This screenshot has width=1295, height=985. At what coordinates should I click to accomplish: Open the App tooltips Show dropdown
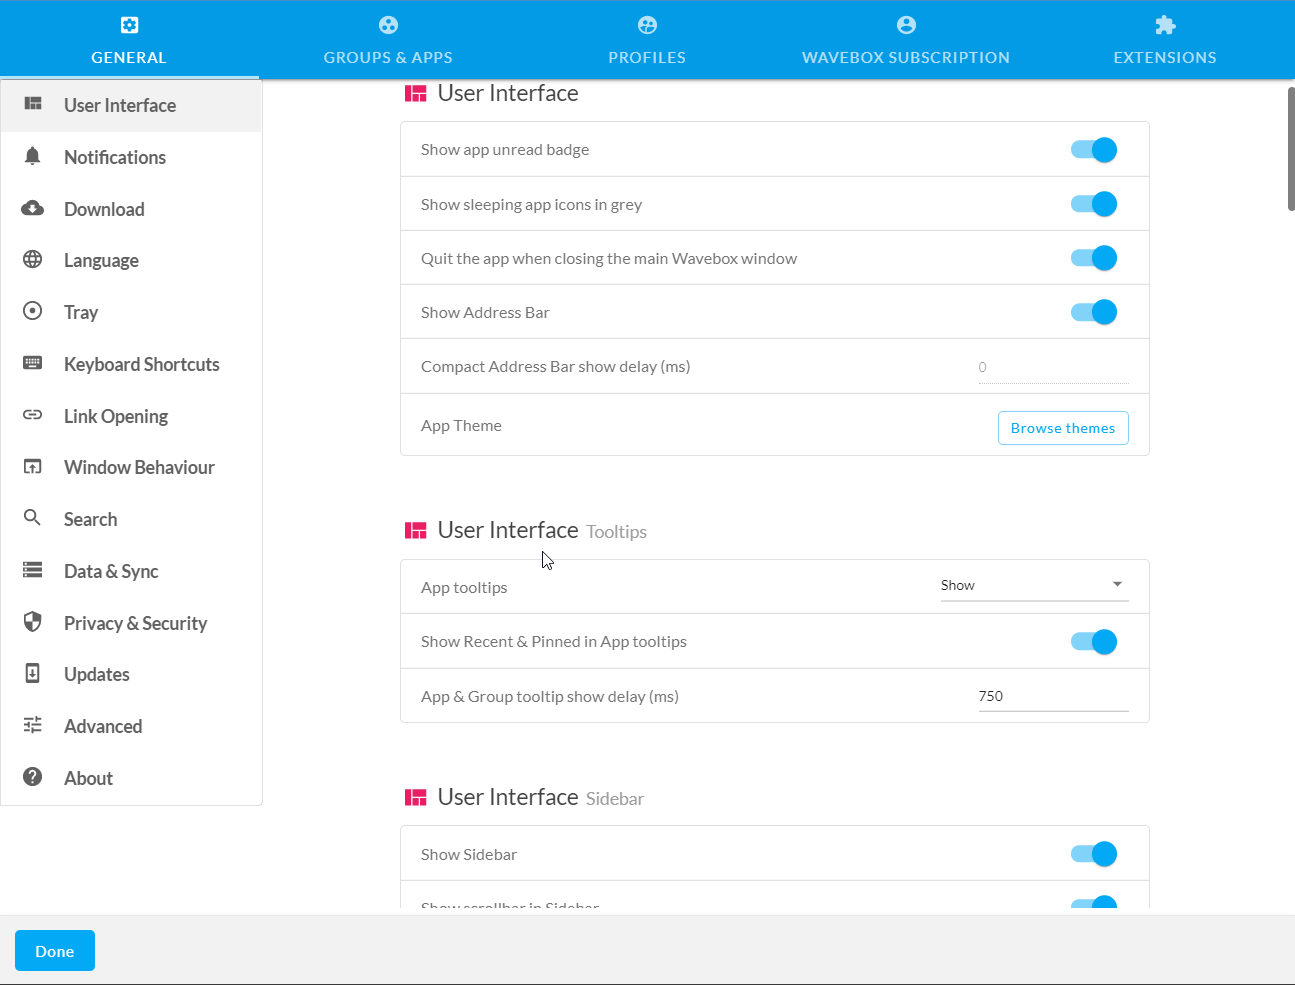pos(1034,586)
